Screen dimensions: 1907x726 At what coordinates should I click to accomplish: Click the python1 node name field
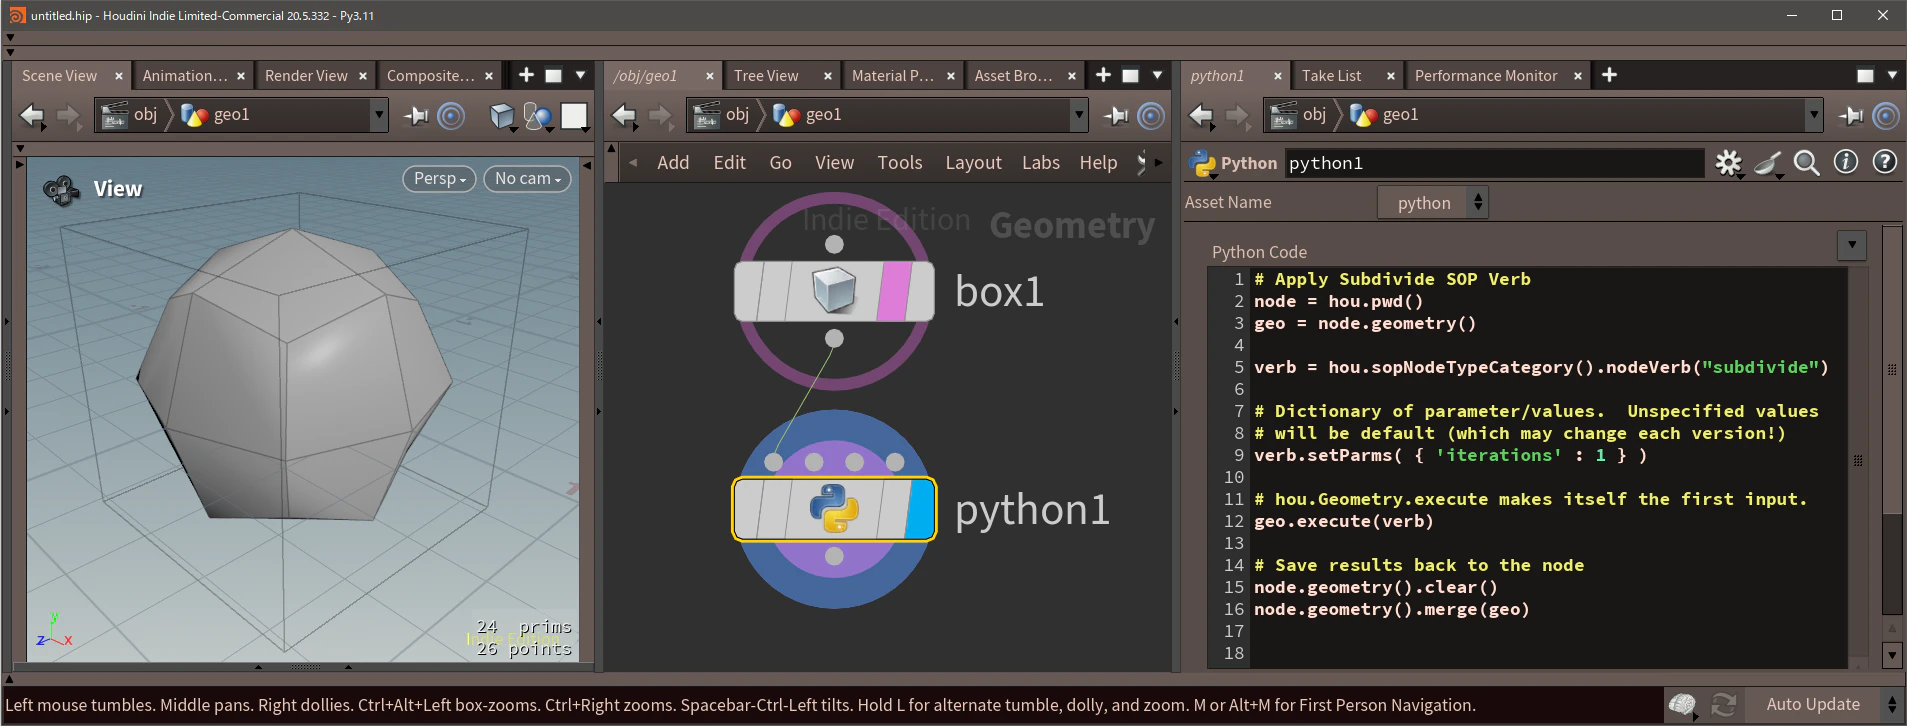tap(1494, 163)
